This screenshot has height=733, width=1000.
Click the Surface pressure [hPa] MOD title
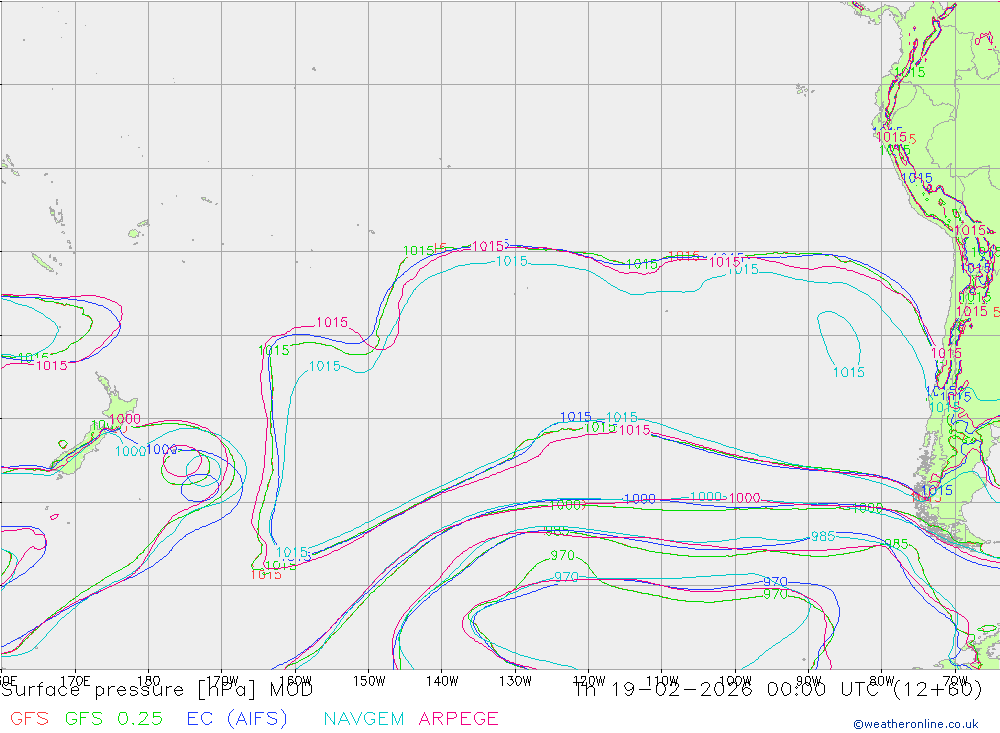click(157, 690)
